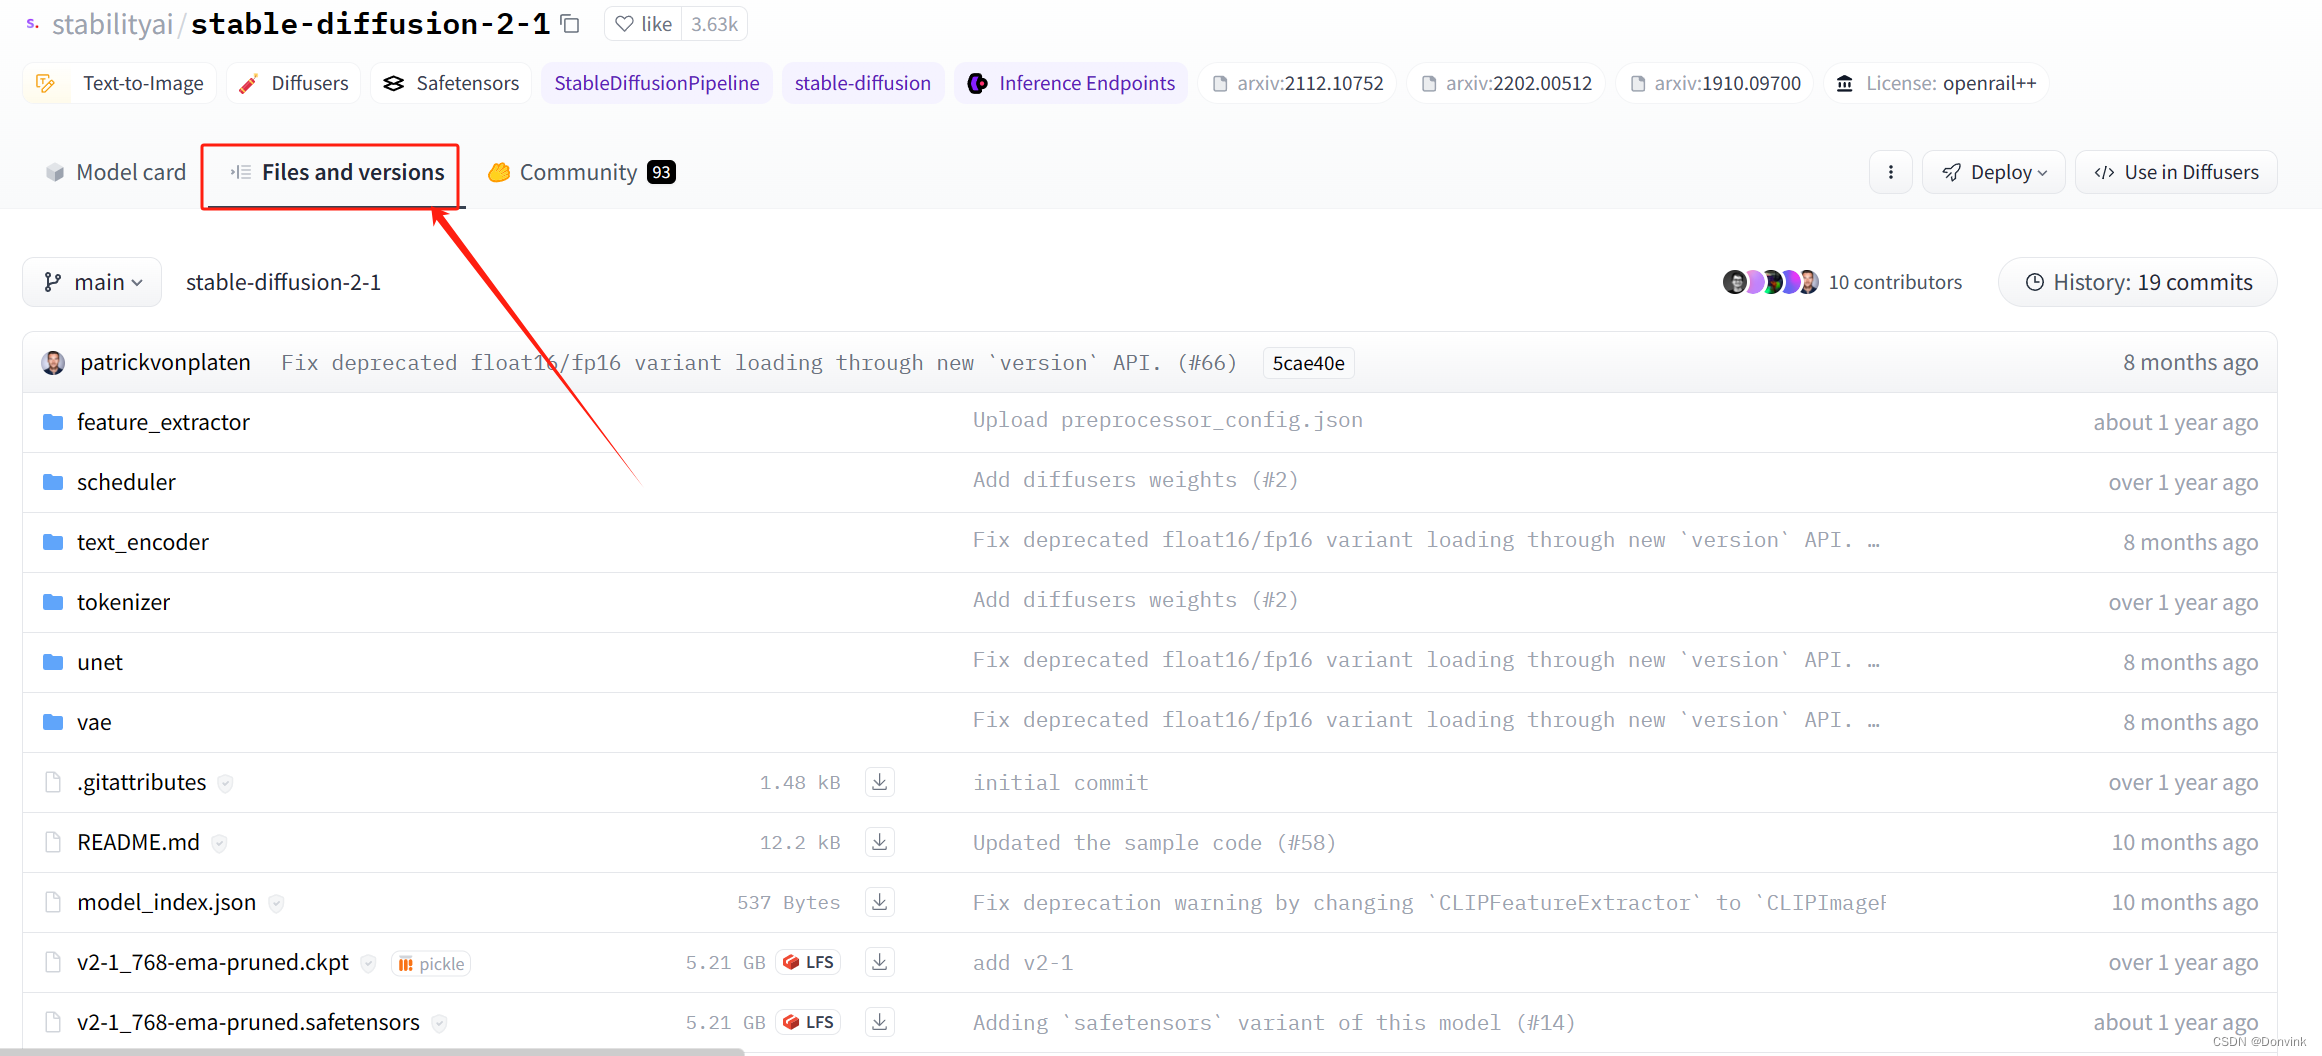Open the stable-diffusion tag
This screenshot has height=1056, width=2322.
863,83
